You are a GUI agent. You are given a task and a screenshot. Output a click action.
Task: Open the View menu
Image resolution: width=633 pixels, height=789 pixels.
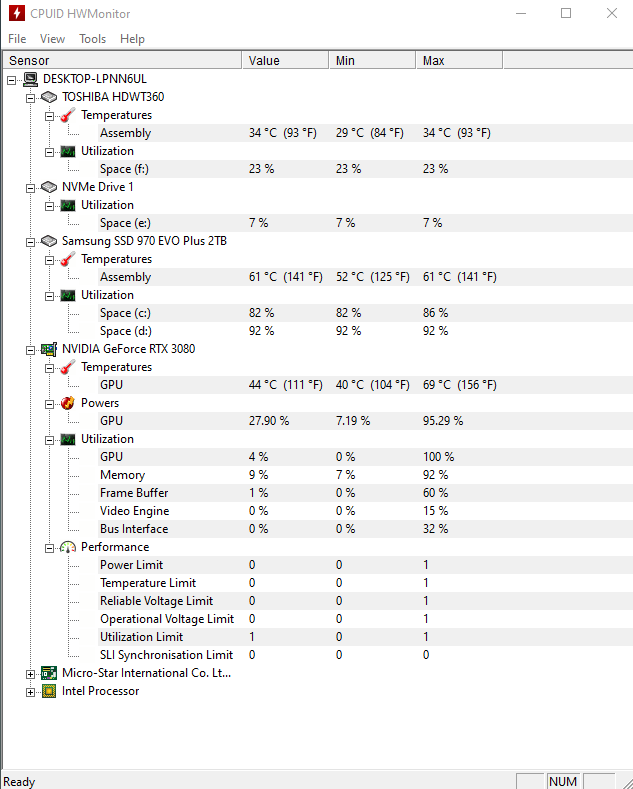(x=52, y=39)
